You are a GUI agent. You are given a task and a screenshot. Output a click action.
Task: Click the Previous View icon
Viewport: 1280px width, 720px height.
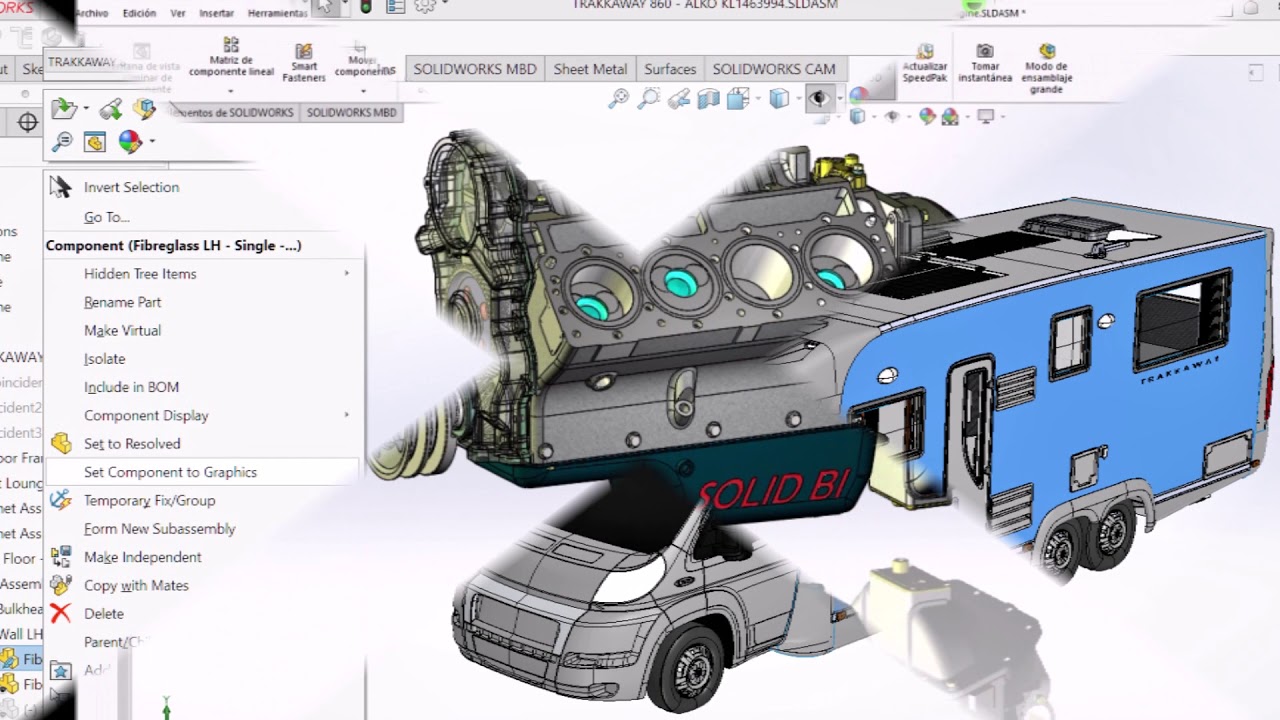[679, 98]
